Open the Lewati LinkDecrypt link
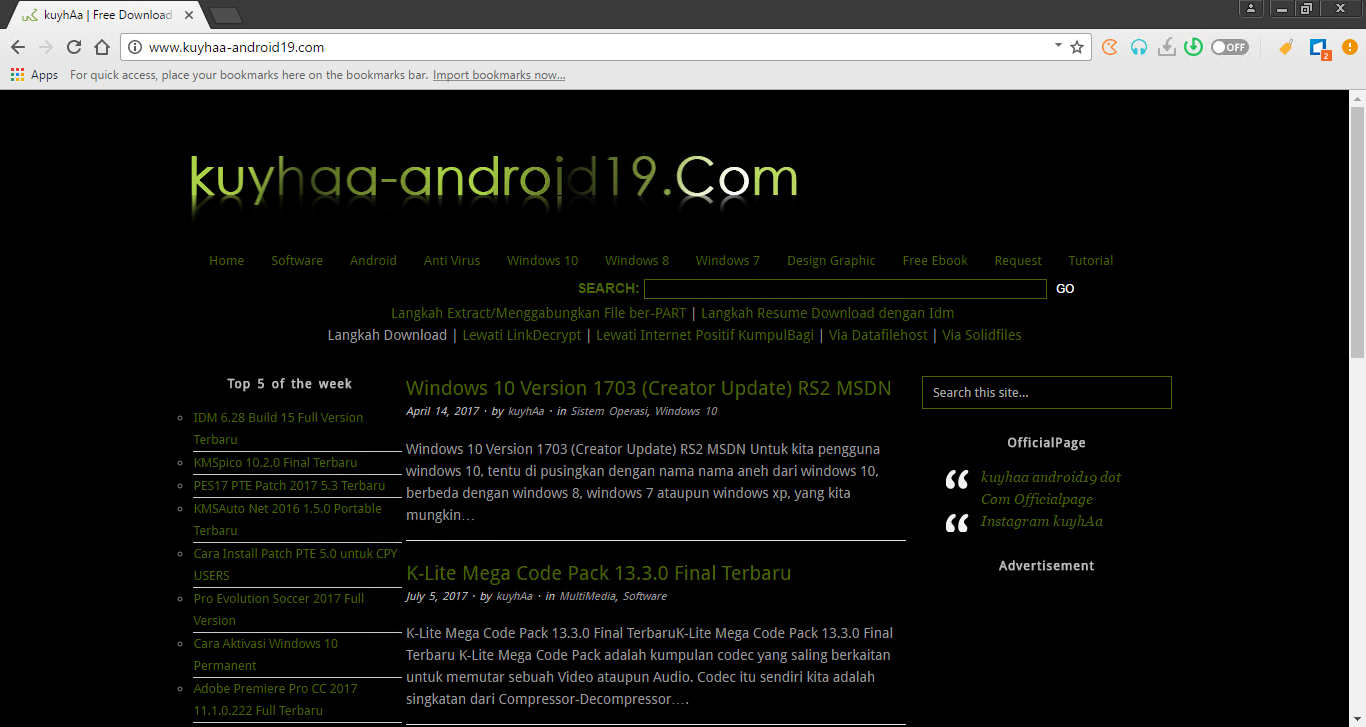 521,335
